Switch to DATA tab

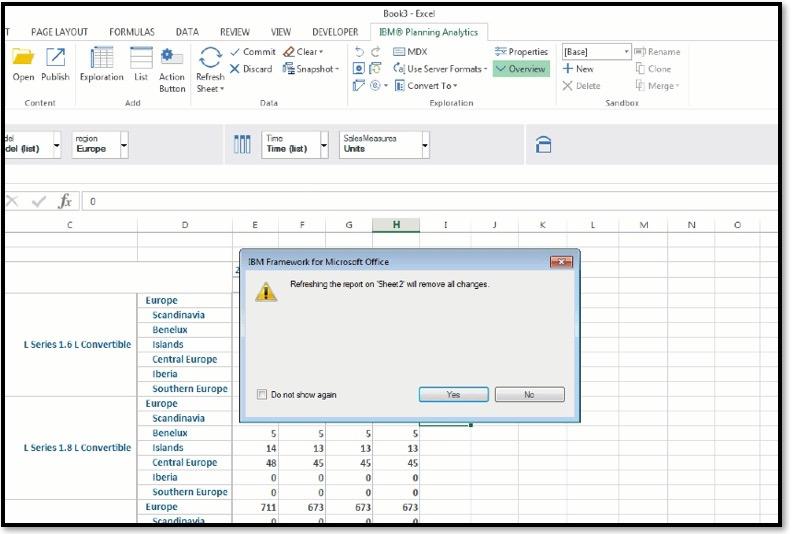[187, 32]
